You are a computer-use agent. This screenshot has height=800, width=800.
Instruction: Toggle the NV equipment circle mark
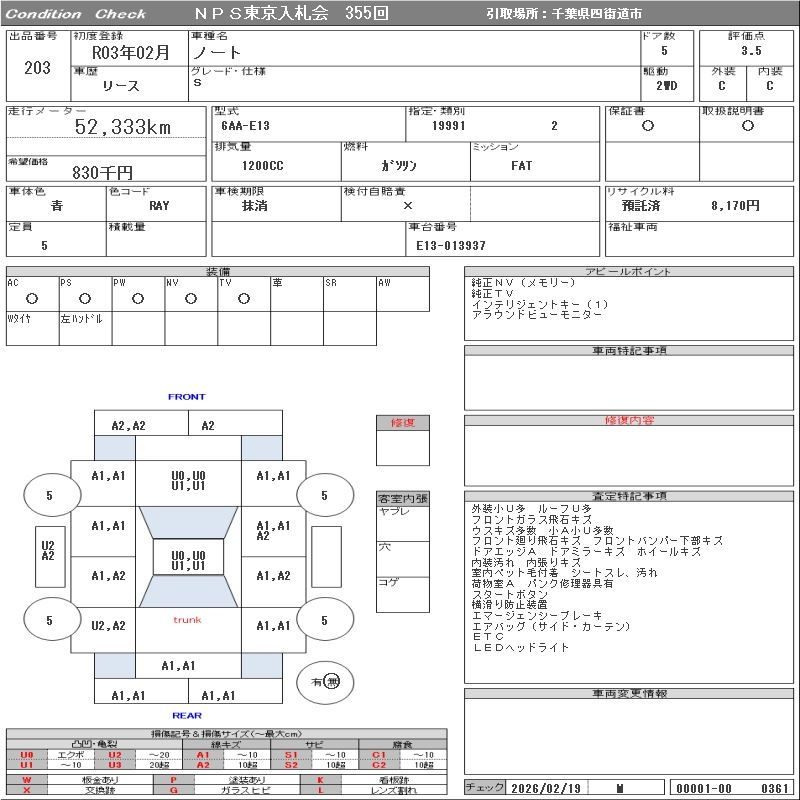[x=190, y=298]
